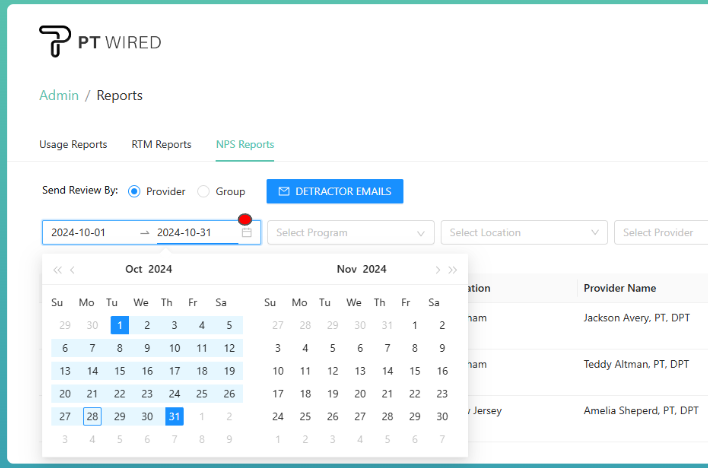Click the start date field 2024-10-01
The width and height of the screenshot is (708, 468).
(x=90, y=233)
